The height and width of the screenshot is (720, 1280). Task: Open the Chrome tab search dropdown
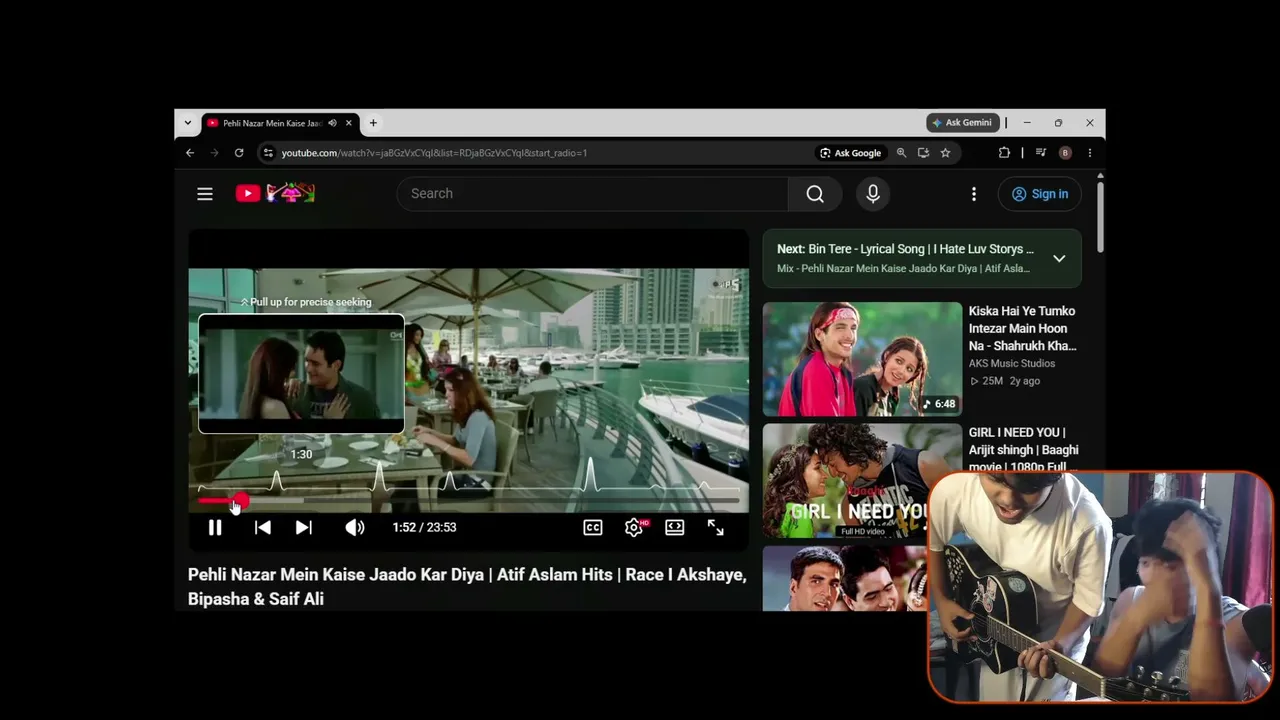188,123
